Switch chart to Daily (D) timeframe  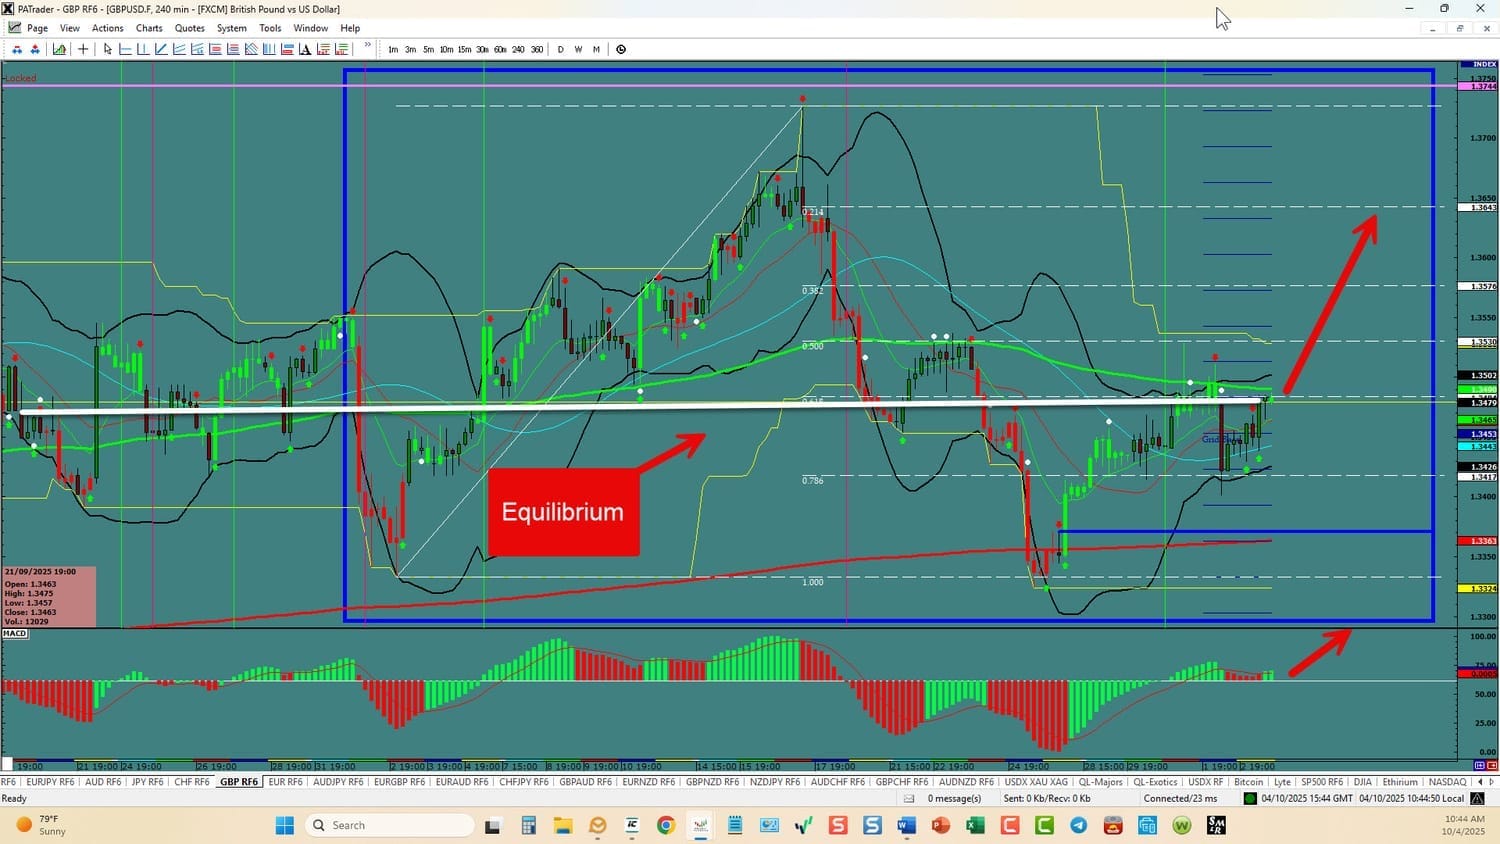[x=560, y=49]
